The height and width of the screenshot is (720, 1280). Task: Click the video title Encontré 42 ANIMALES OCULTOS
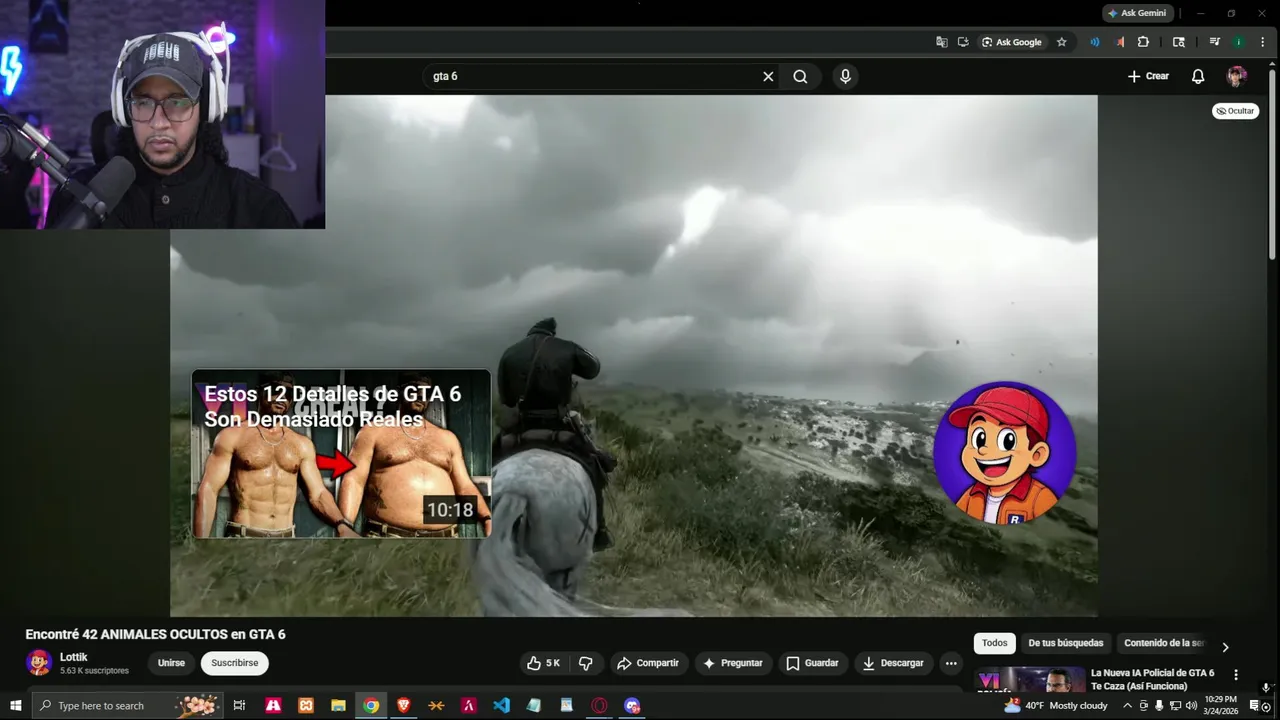click(155, 634)
